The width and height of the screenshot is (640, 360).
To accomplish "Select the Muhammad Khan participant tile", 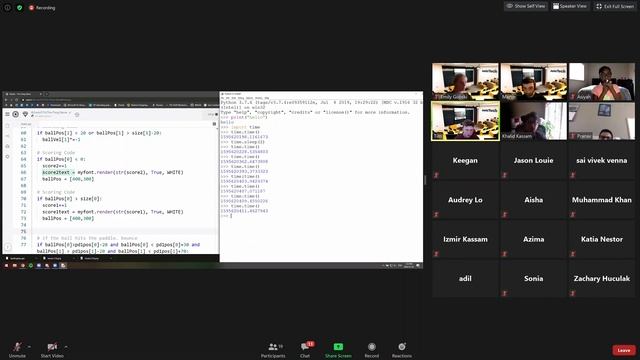I will pos(602,200).
